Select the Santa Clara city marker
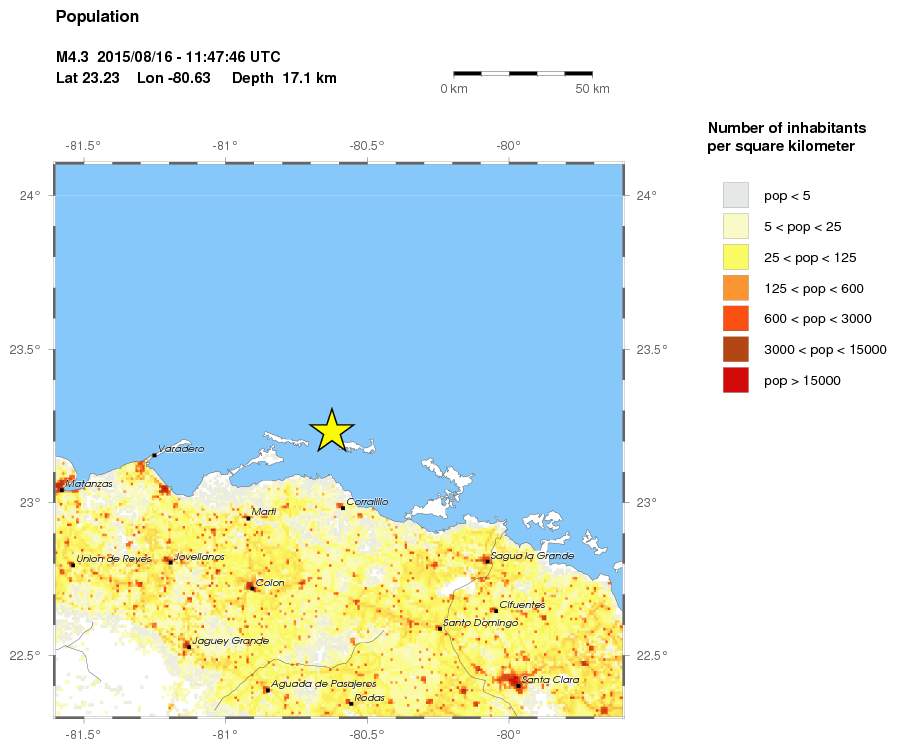This screenshot has height=749, width=897. click(x=518, y=685)
